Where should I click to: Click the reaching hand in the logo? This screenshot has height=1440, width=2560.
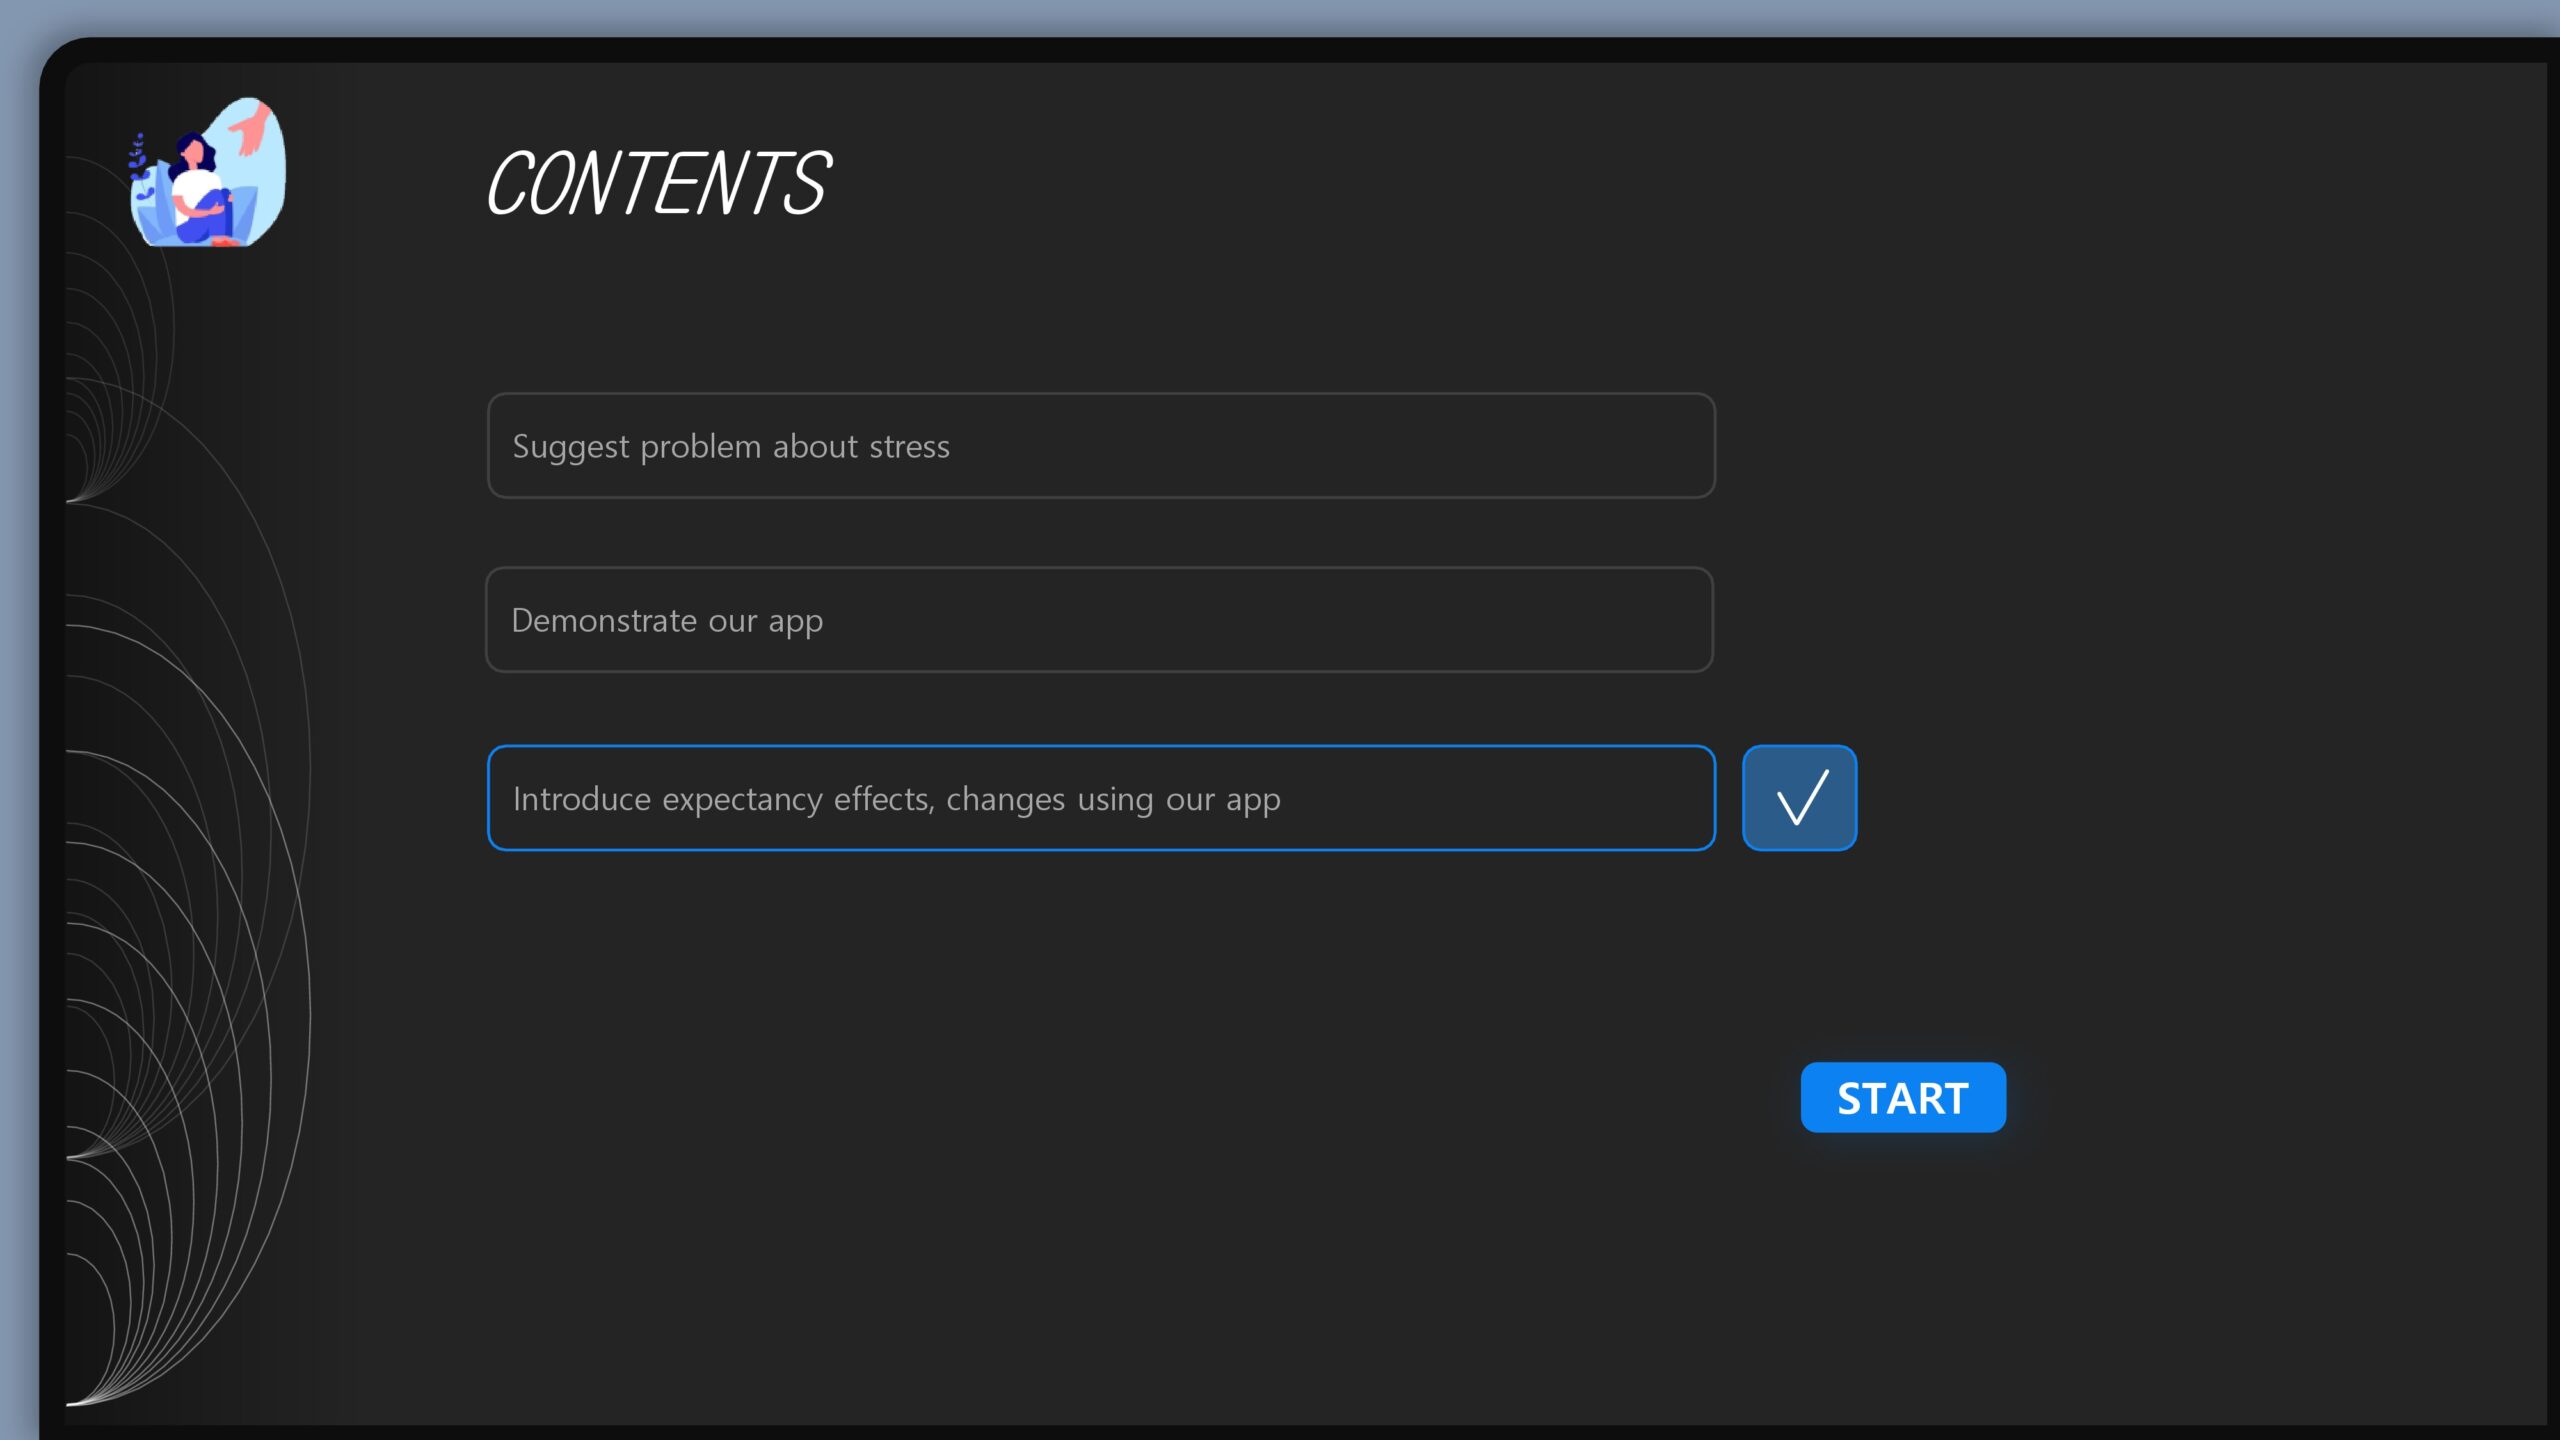coord(251,129)
